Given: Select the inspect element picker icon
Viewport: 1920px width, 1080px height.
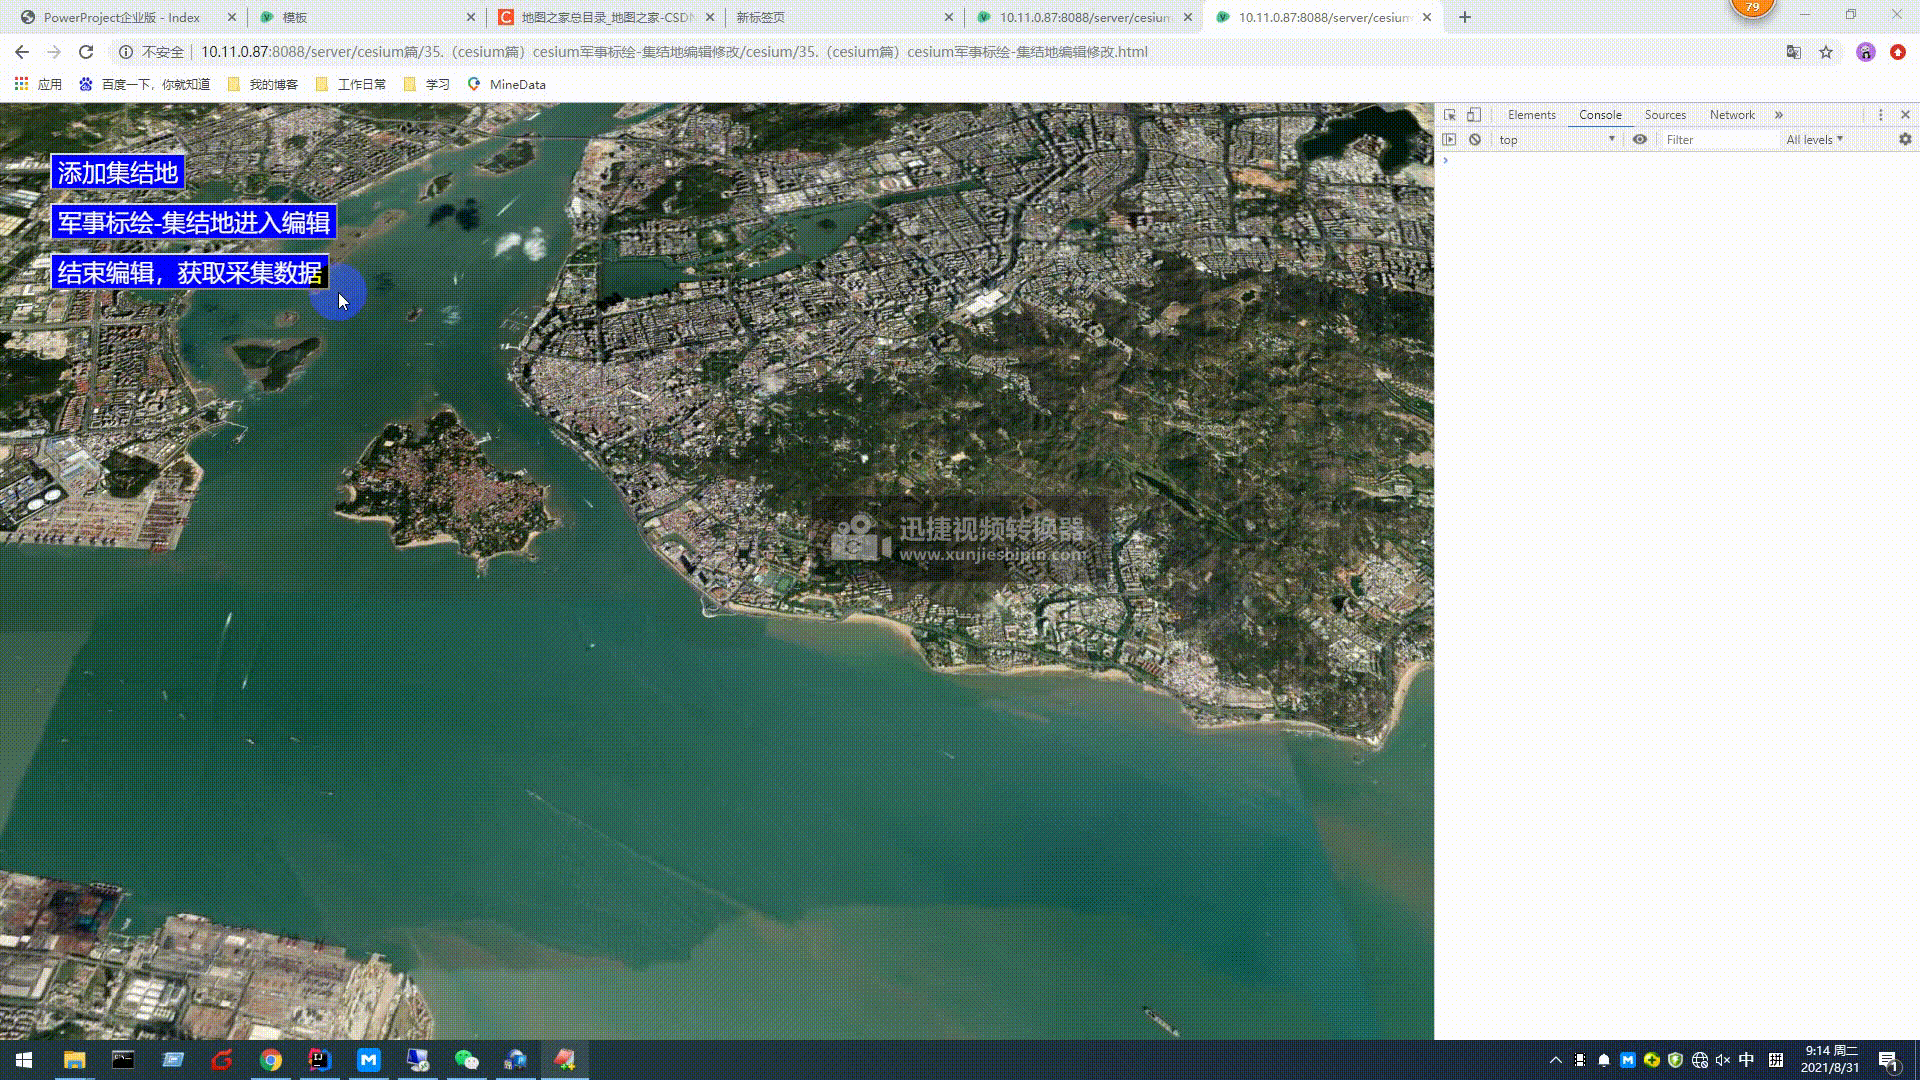Looking at the screenshot, I should [1449, 115].
